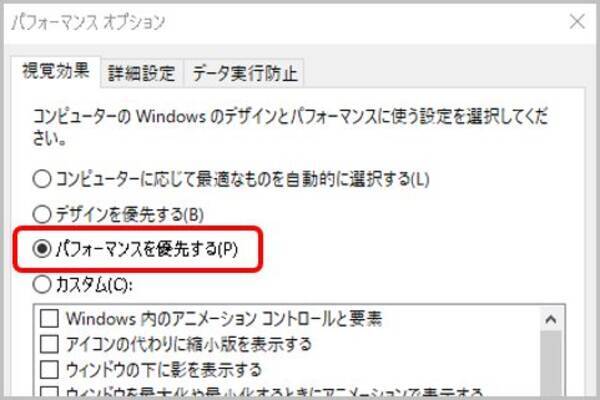Open the データ実行防止 tab
This screenshot has height=400, width=600.
coord(244,73)
